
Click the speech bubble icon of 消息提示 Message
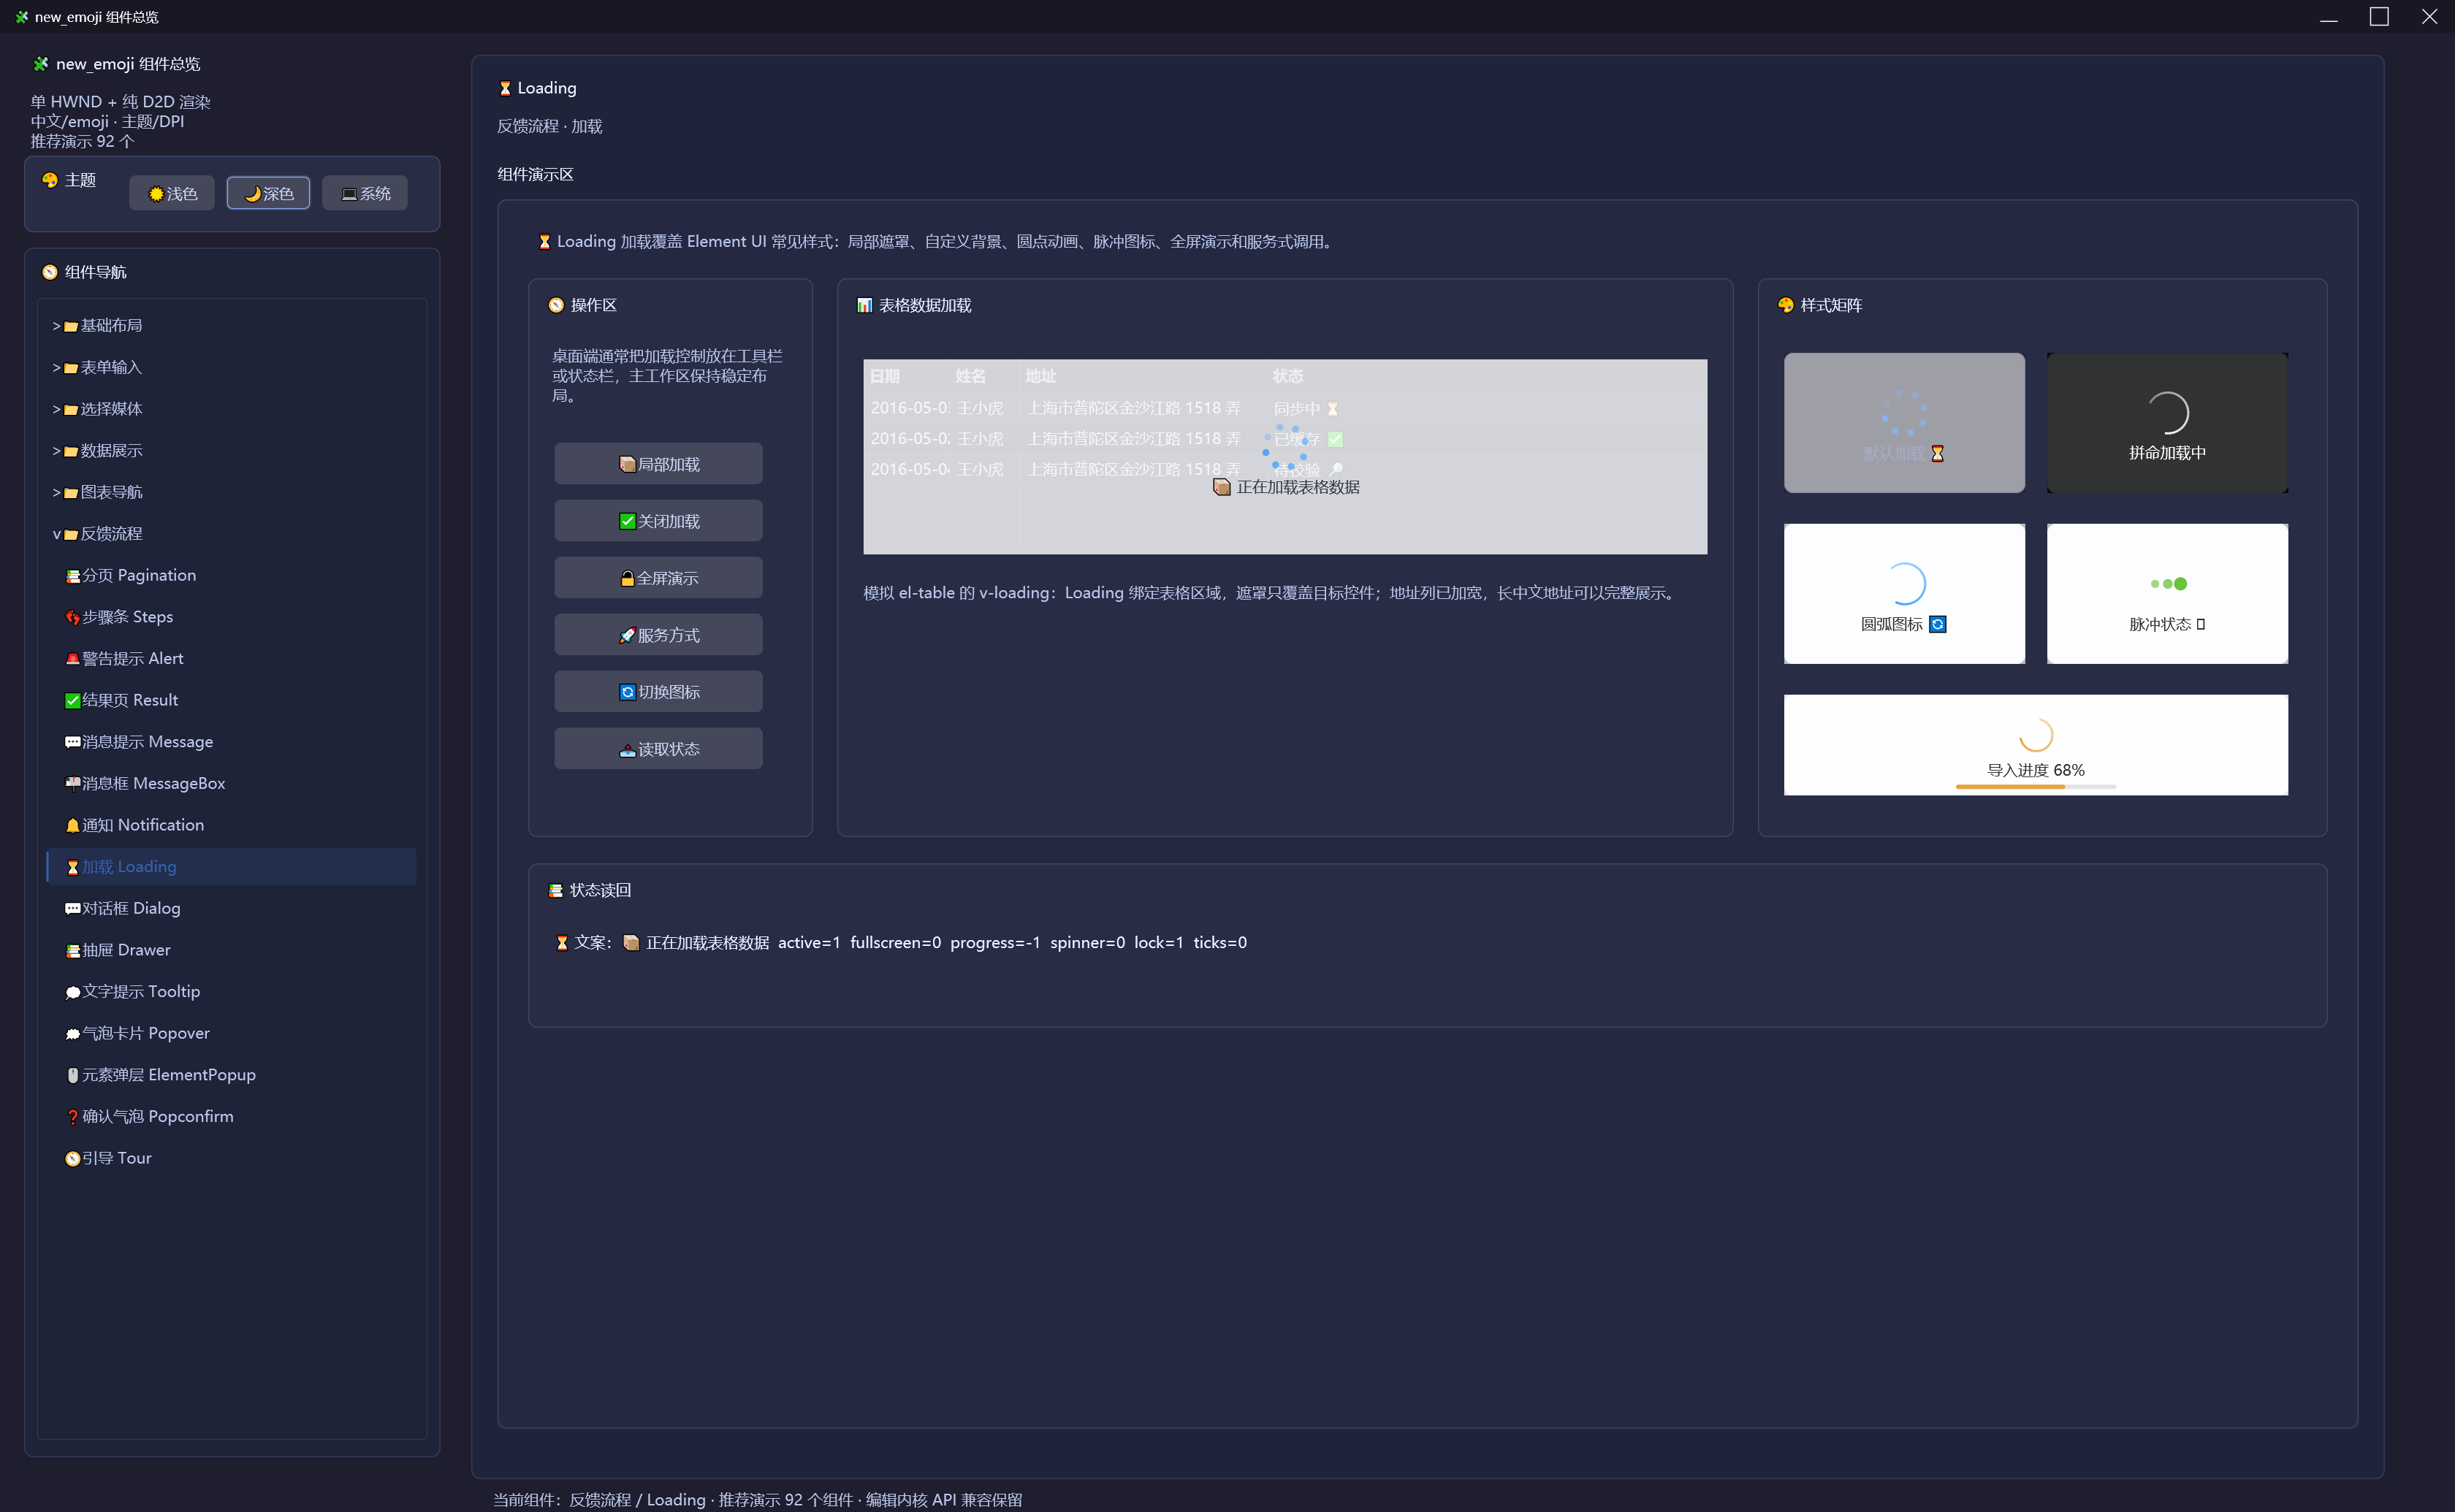[x=73, y=742]
